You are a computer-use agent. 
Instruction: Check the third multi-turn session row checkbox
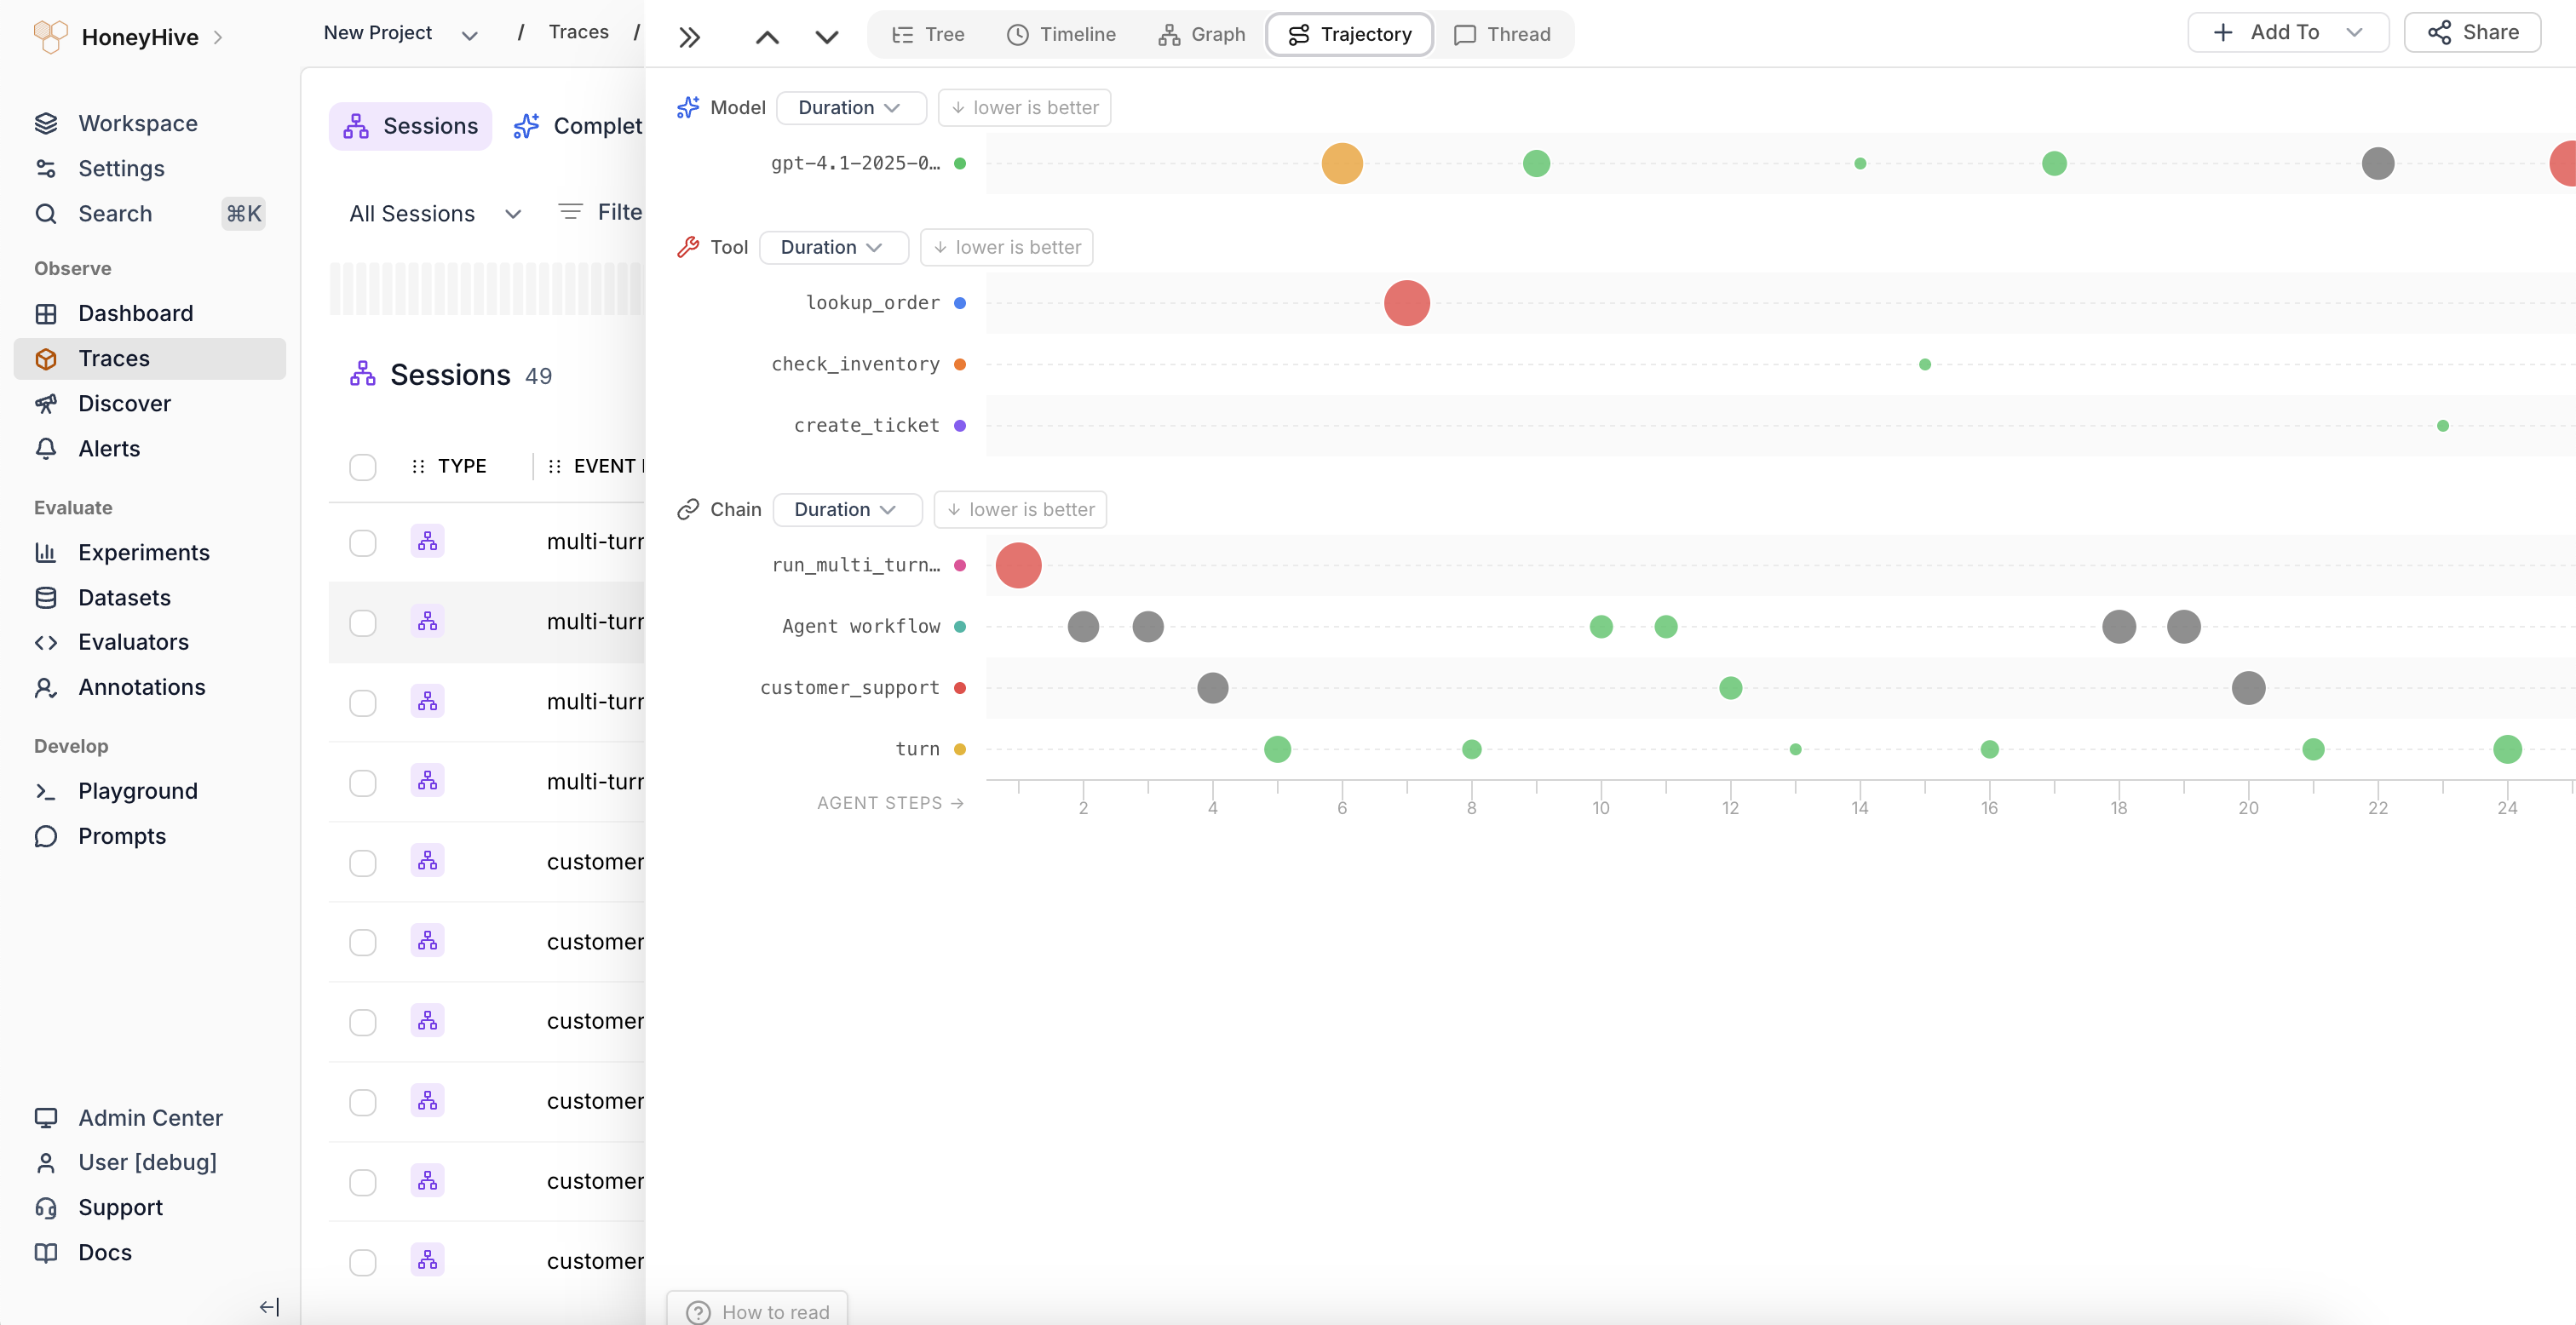click(x=363, y=703)
